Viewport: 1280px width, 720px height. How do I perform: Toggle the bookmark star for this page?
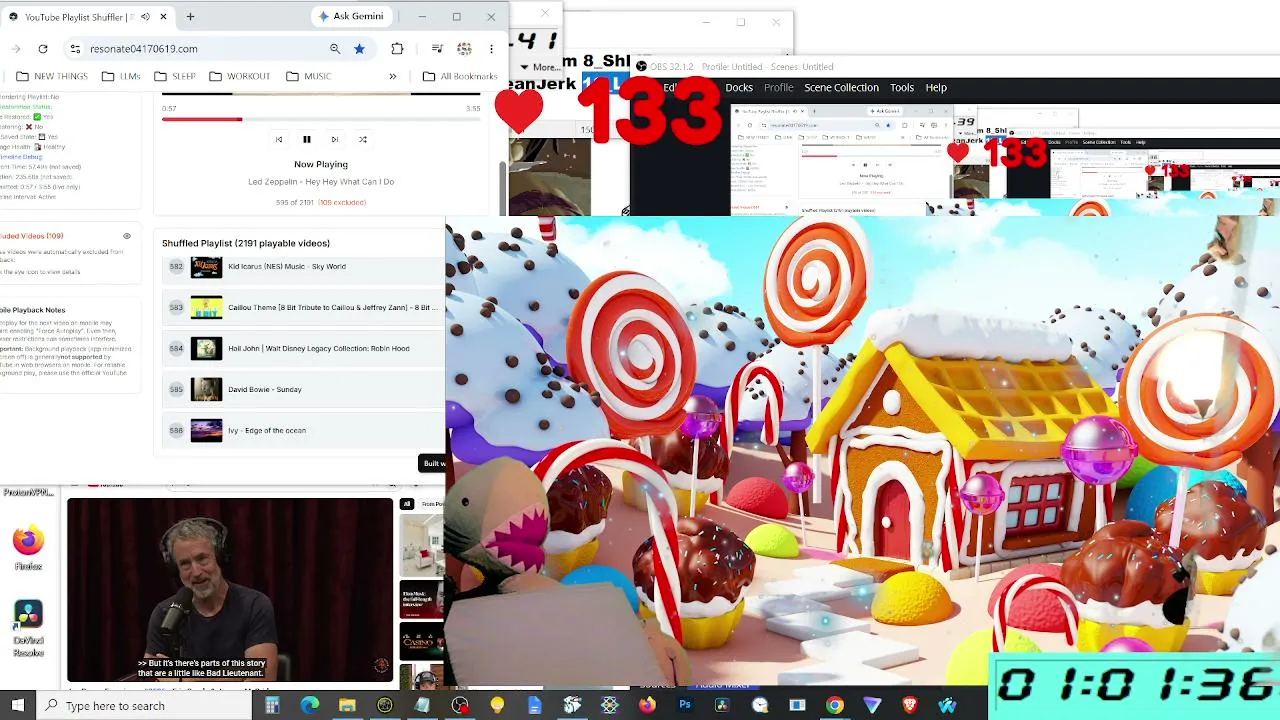(x=359, y=48)
